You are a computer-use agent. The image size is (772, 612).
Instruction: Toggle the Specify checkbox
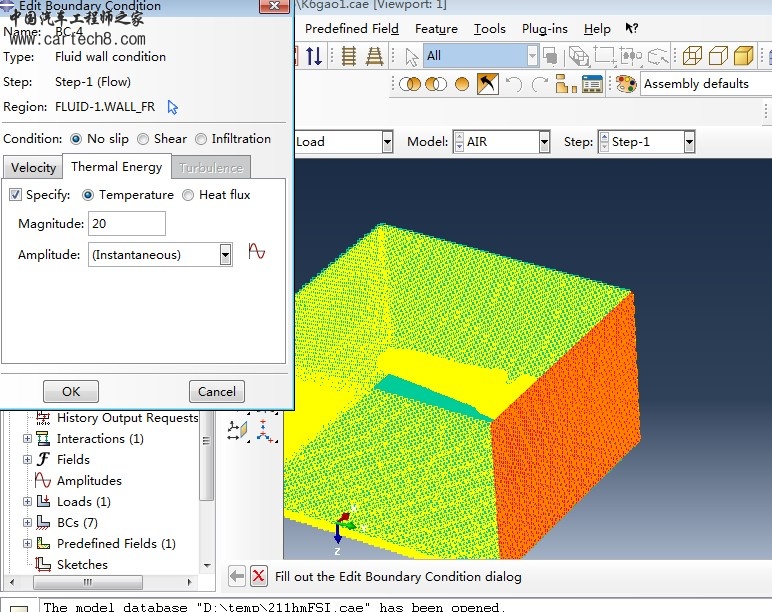(15, 195)
